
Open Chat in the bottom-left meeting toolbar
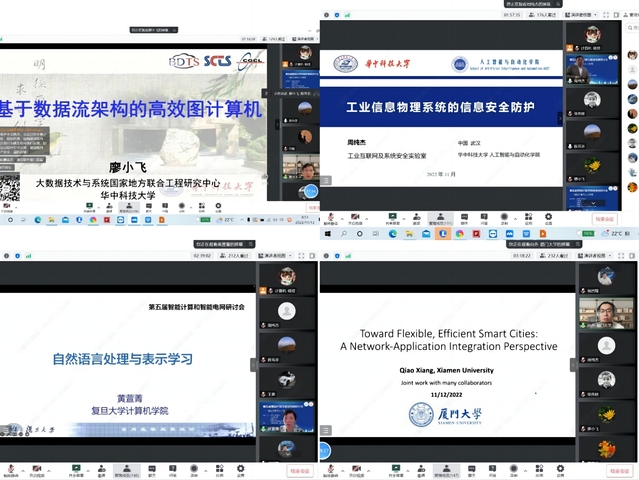[x=152, y=468]
